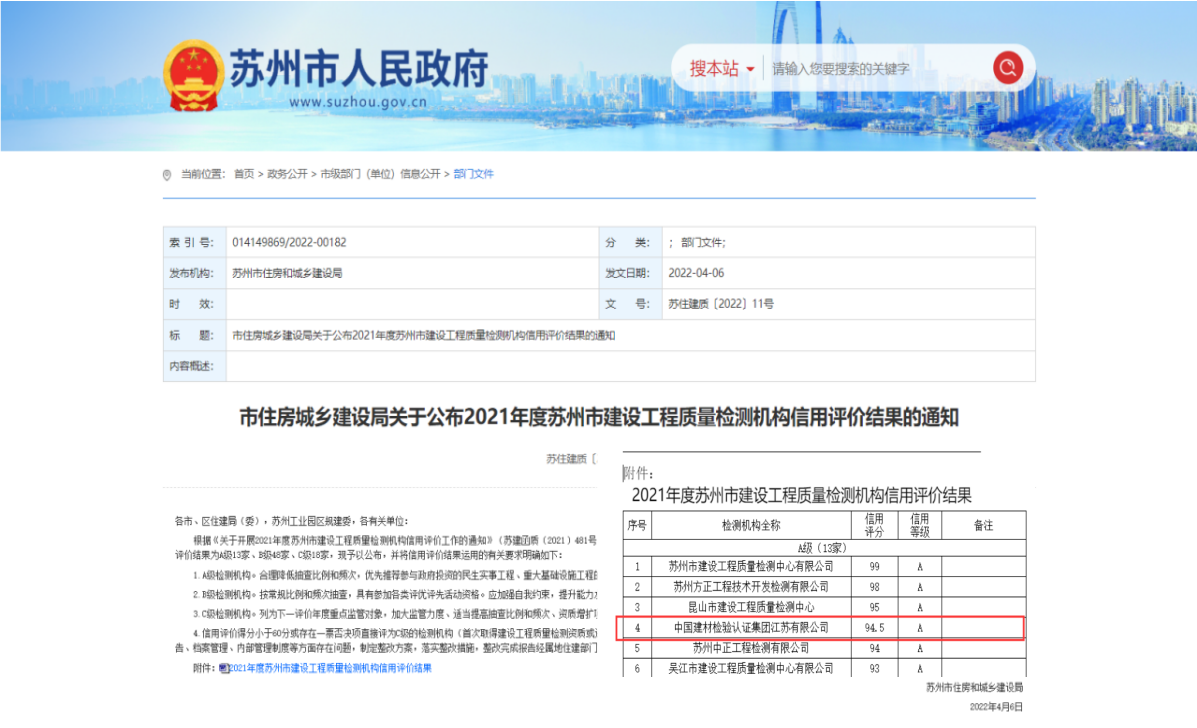Click the publish date 2022-04-06
This screenshot has width=1197, height=728.
click(x=695, y=273)
